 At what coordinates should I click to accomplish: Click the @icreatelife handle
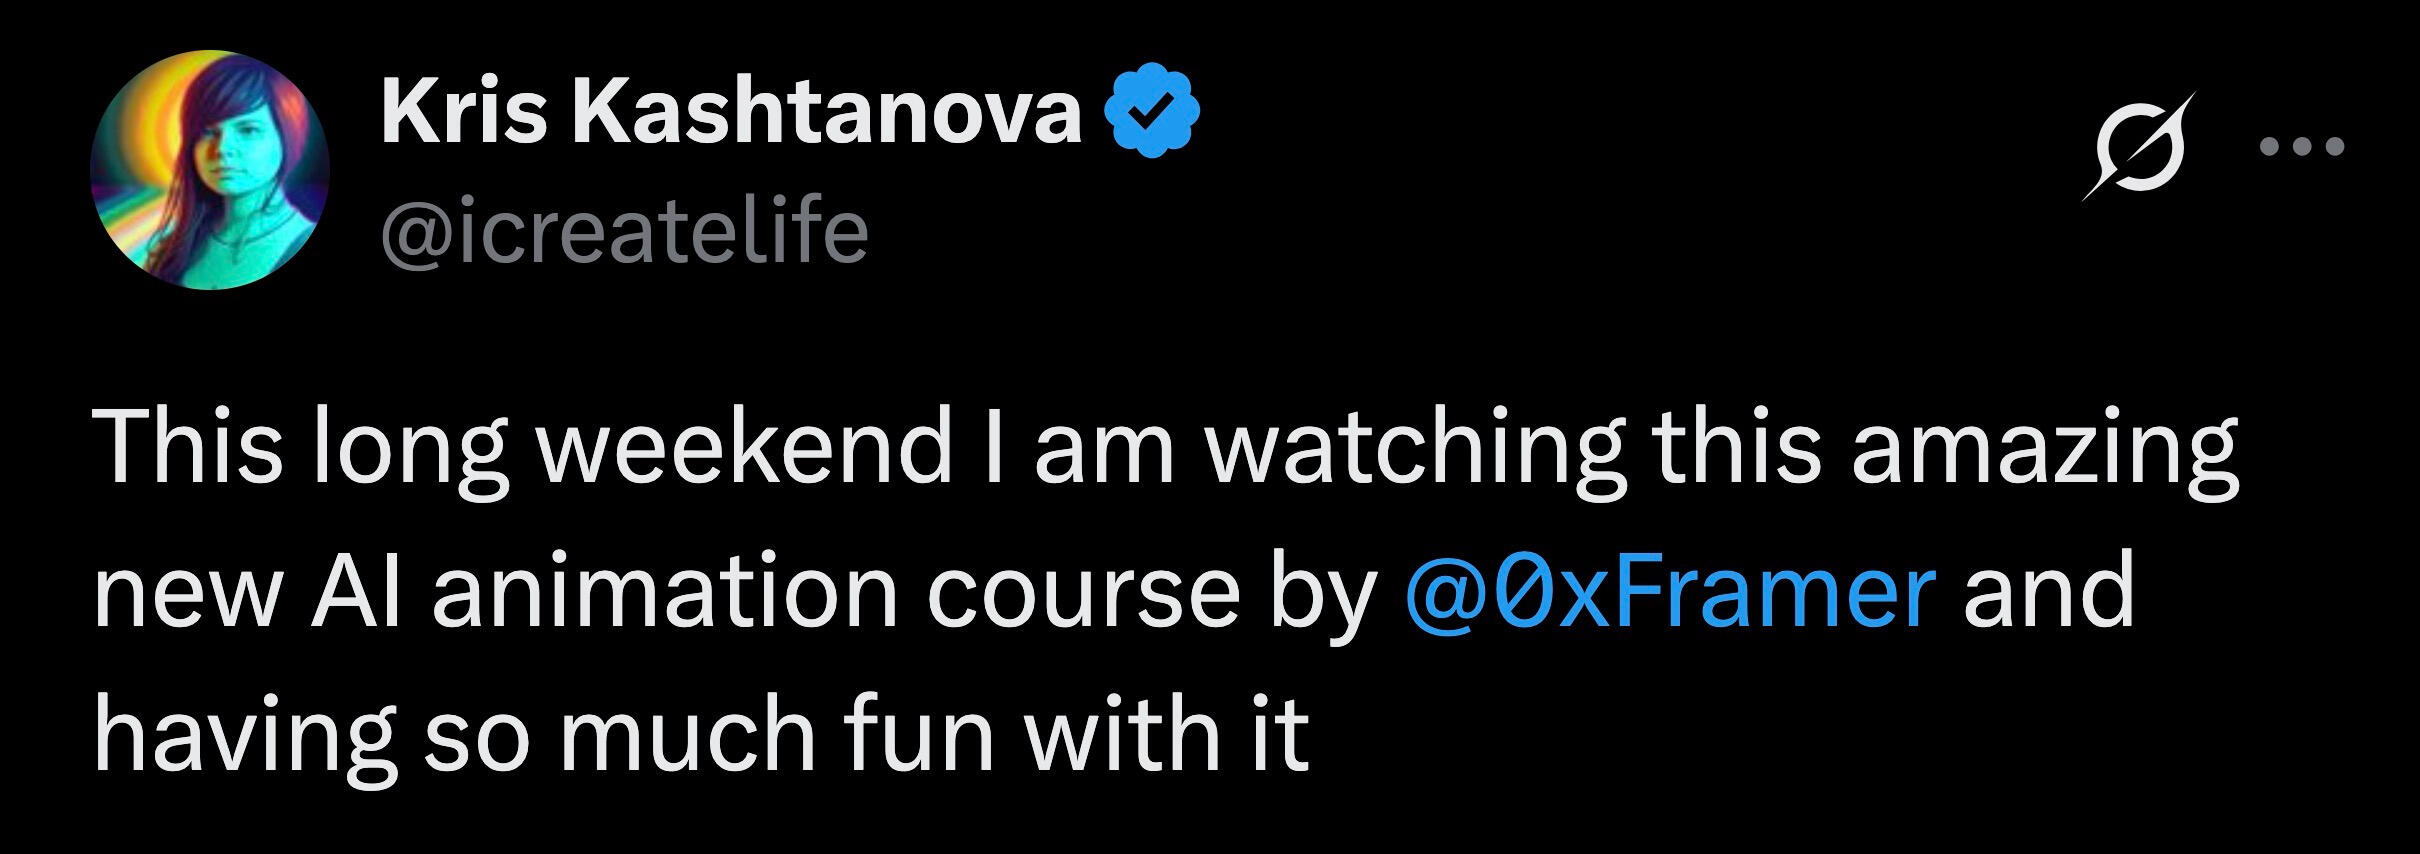tap(624, 233)
